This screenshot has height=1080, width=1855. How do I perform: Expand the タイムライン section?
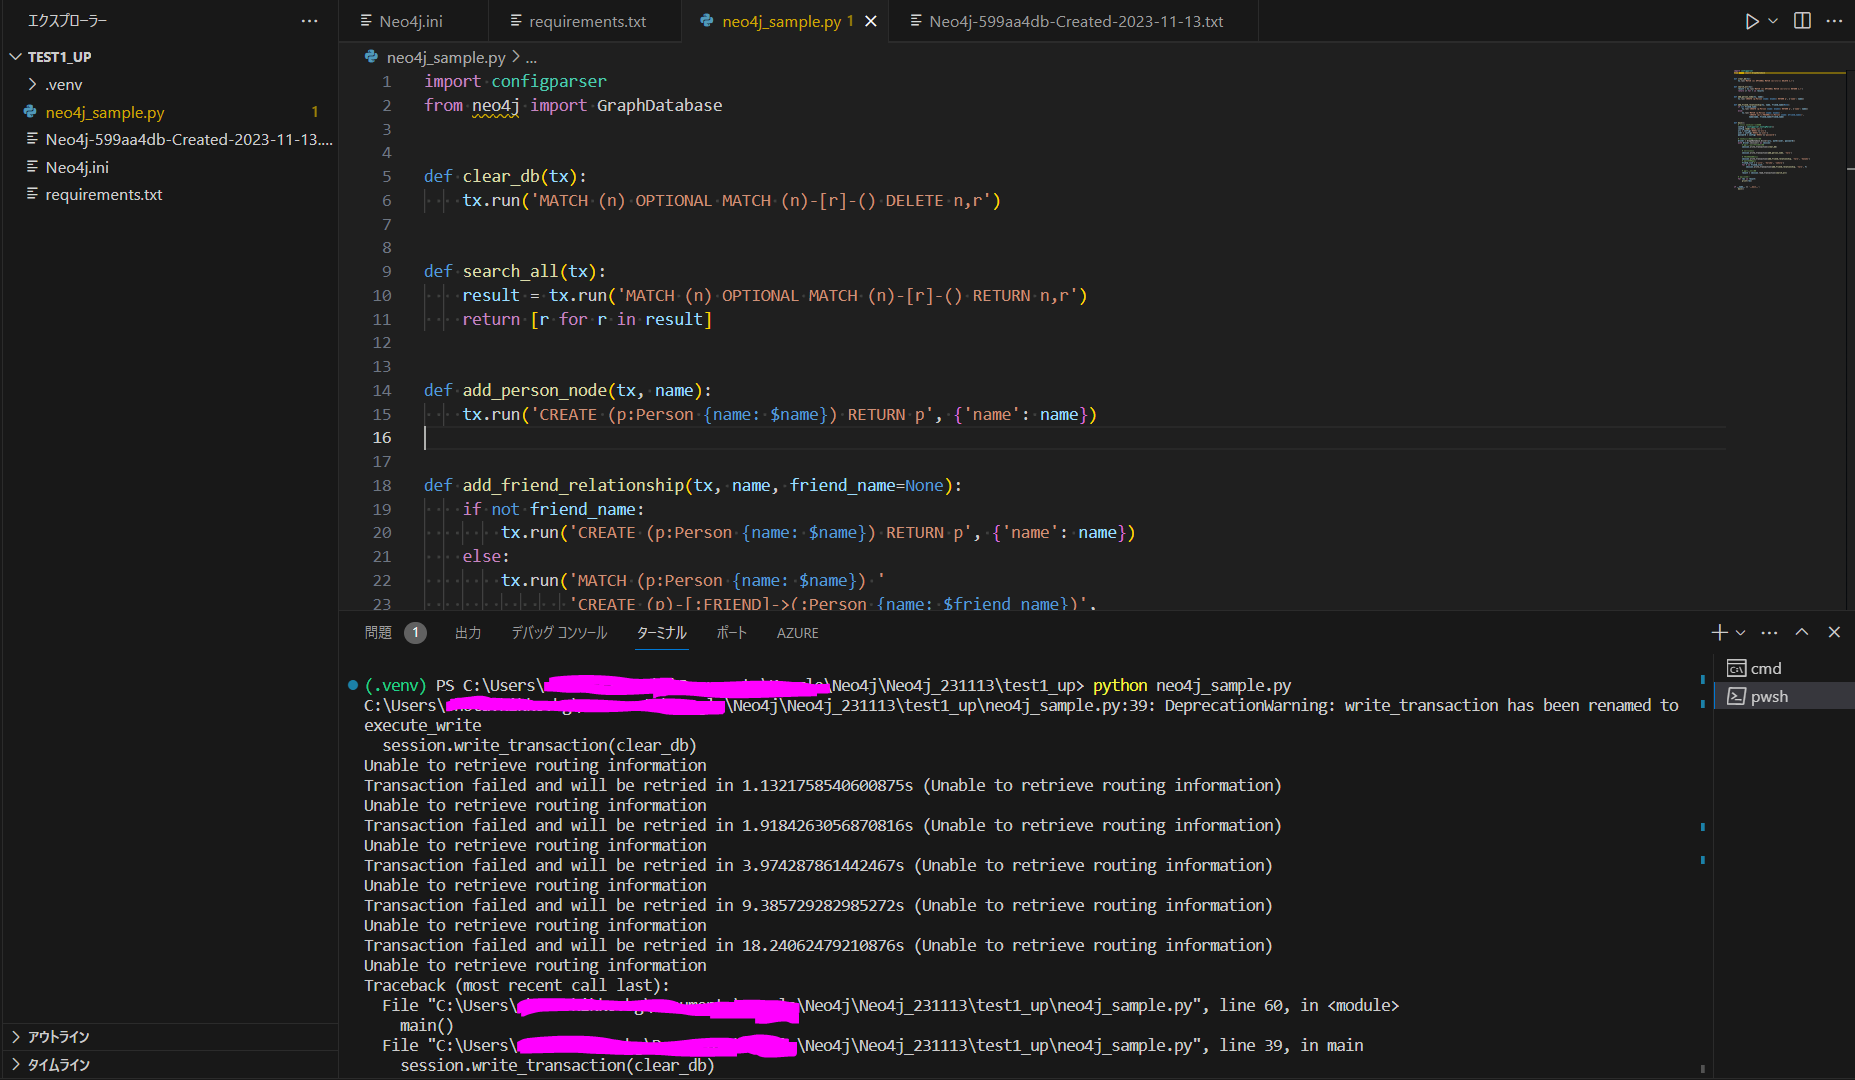point(58,1065)
